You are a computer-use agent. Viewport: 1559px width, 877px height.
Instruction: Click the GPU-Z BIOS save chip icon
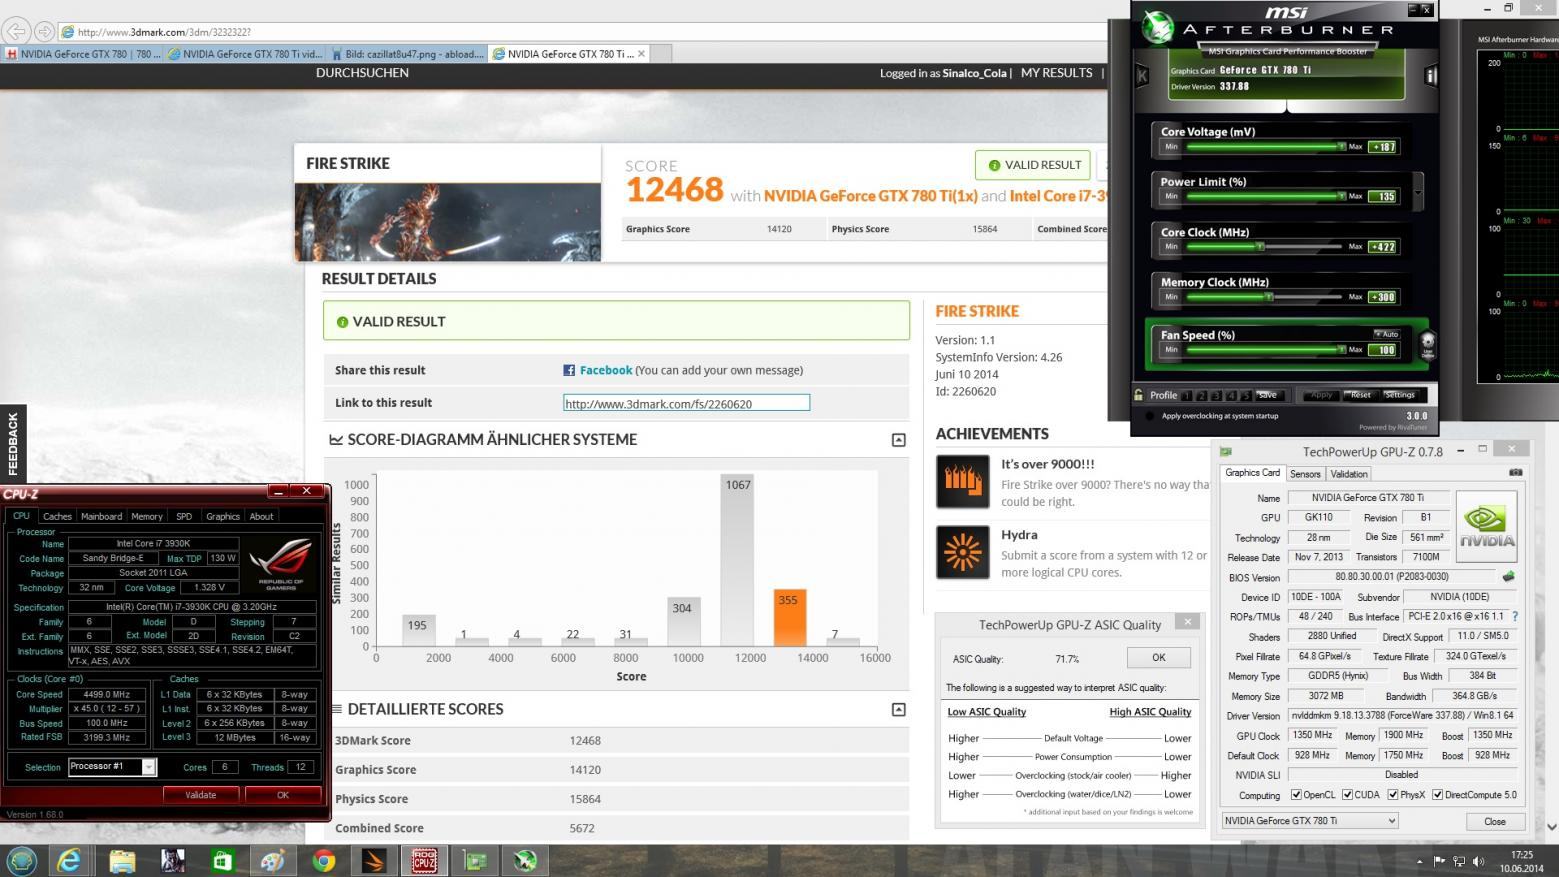(x=1508, y=576)
